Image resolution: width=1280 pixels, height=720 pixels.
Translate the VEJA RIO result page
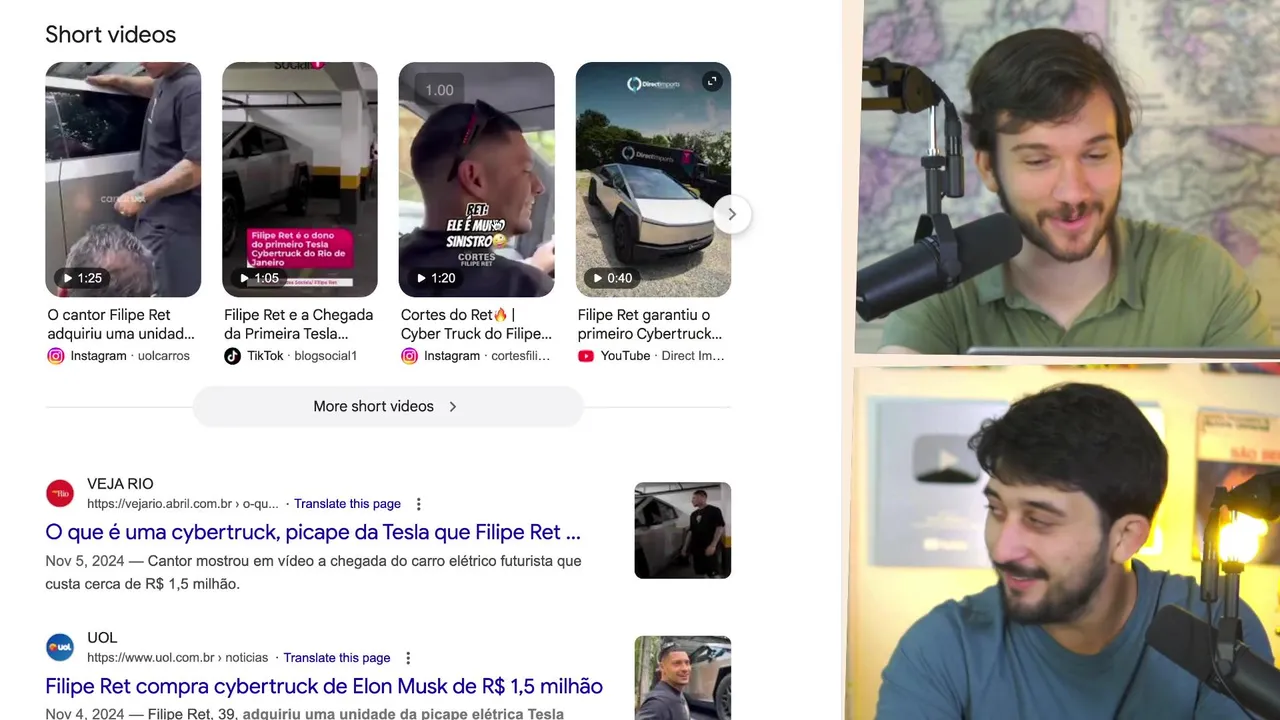tap(347, 504)
